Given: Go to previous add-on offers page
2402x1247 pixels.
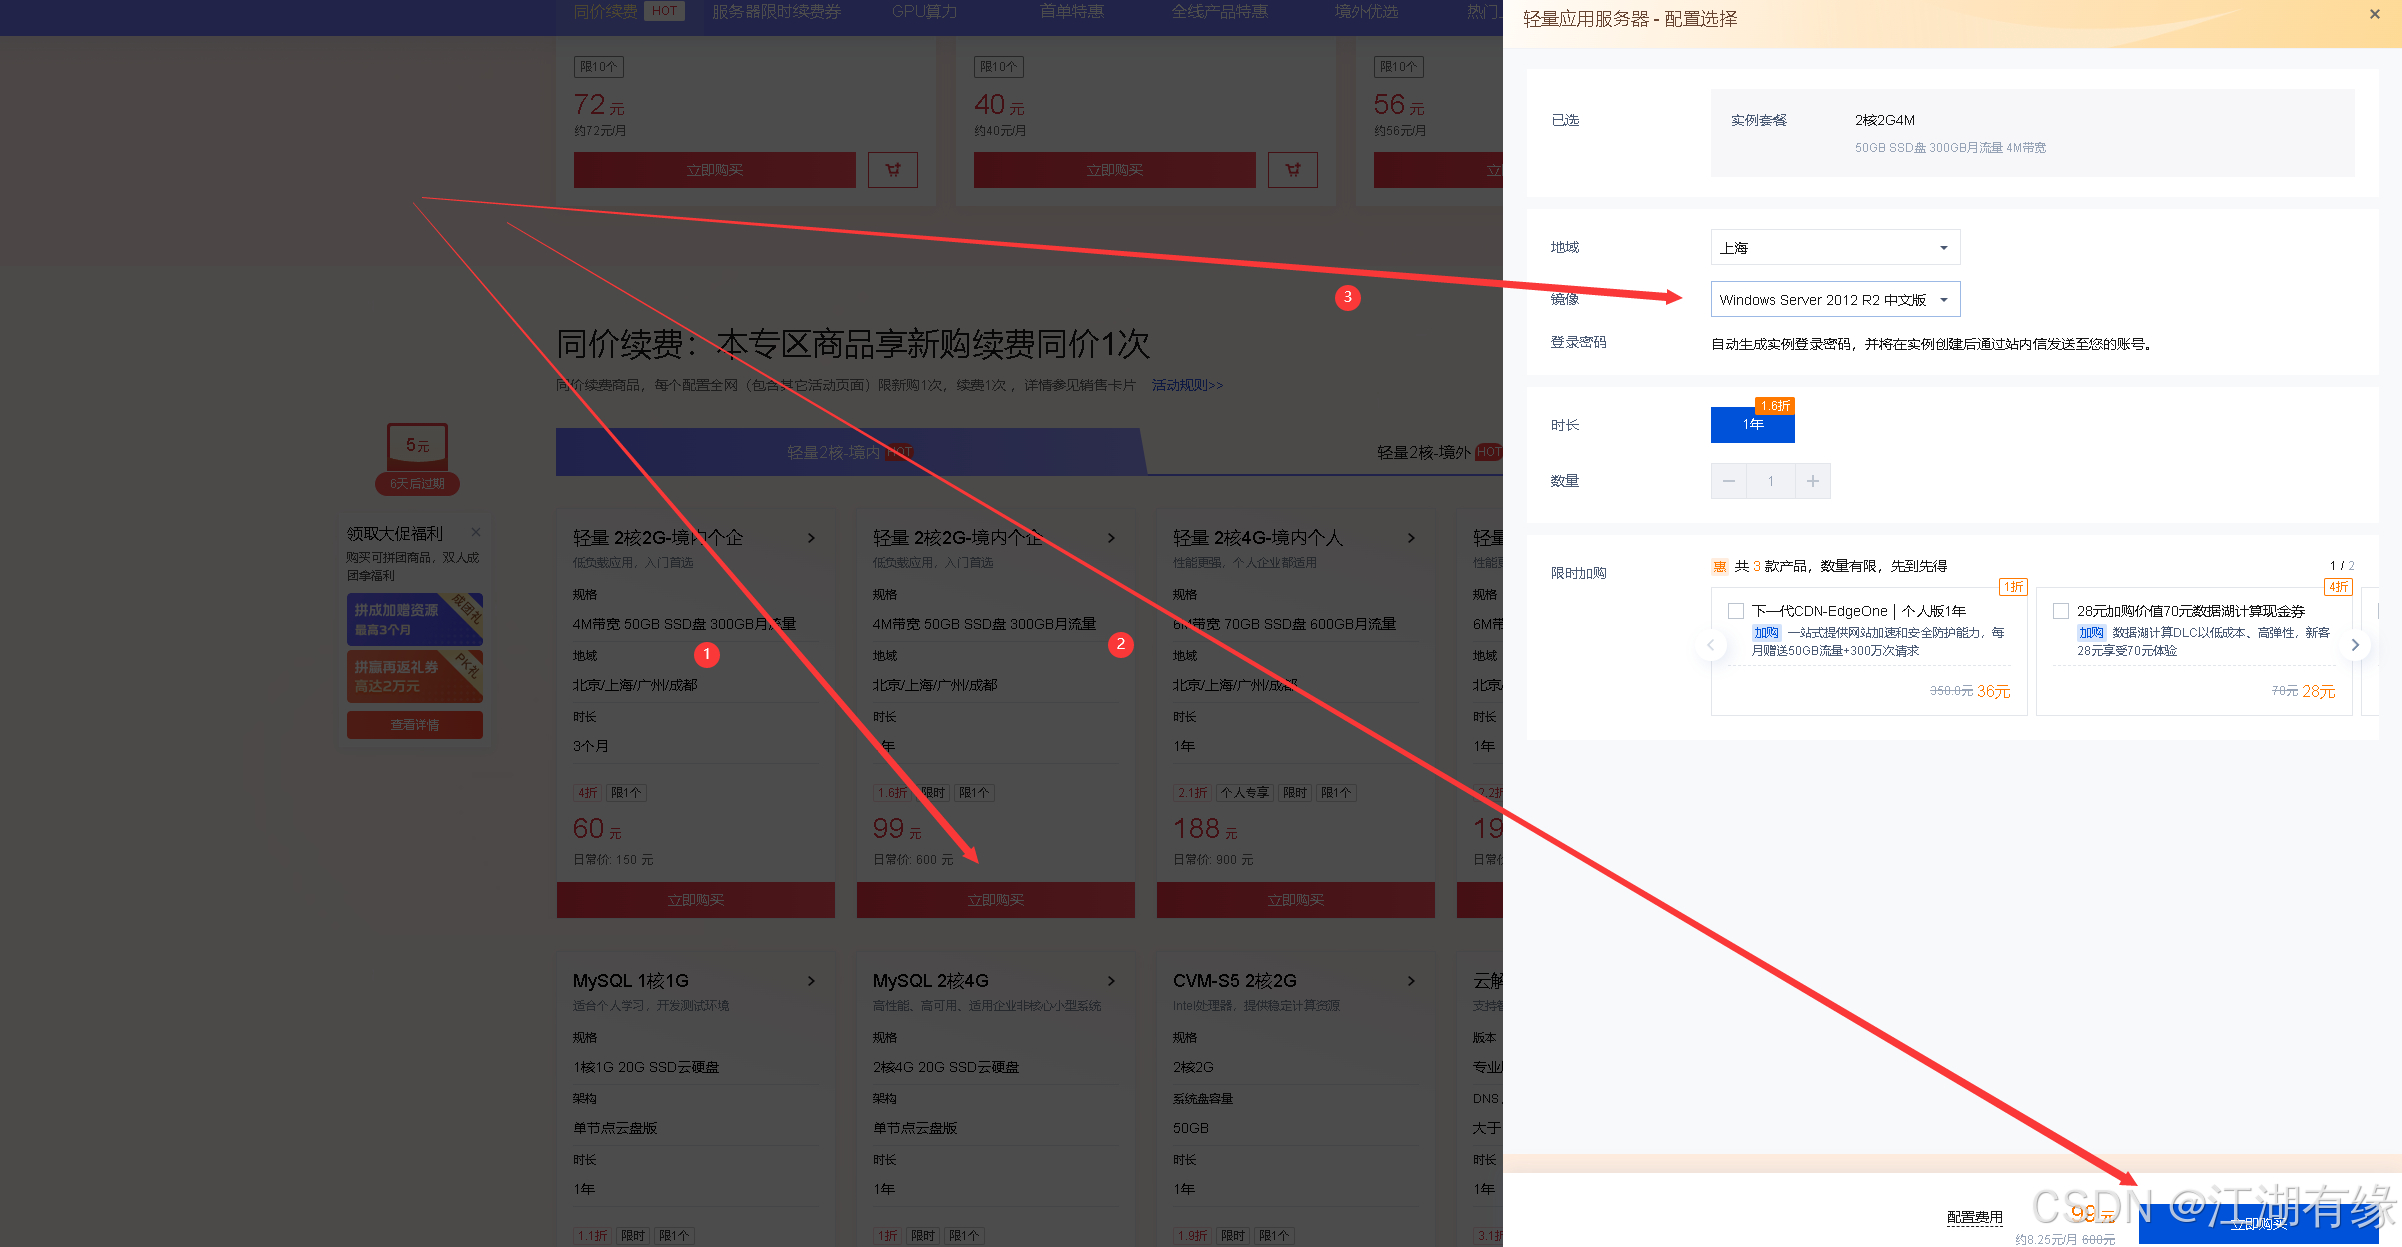Looking at the screenshot, I should (1711, 645).
